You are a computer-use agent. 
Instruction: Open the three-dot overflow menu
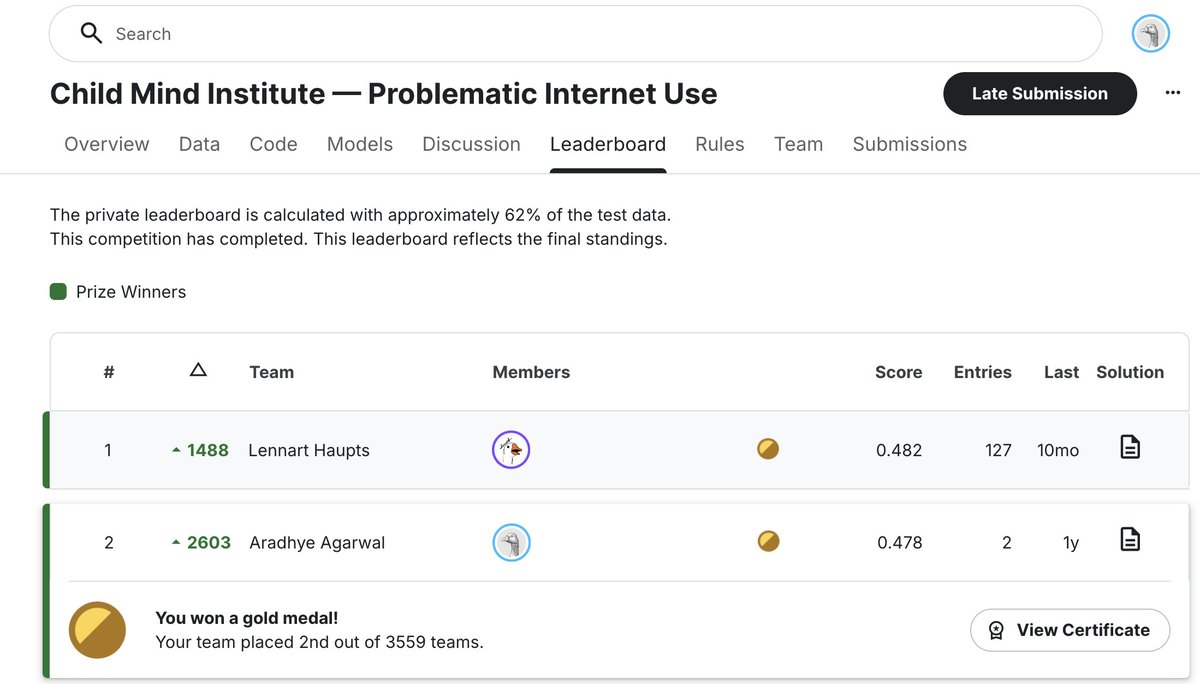(x=1172, y=92)
